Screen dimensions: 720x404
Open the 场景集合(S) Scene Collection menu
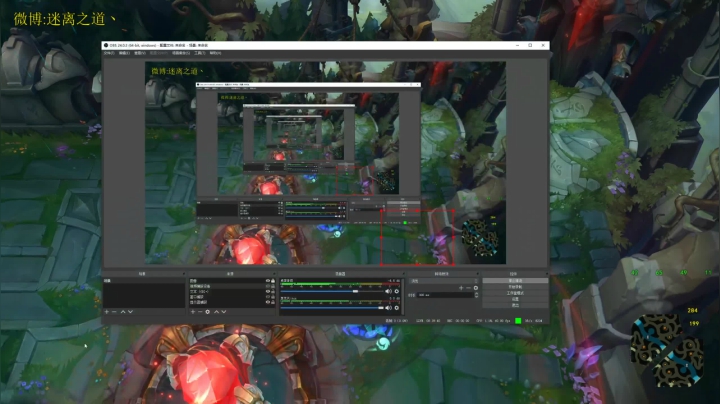(x=181, y=53)
